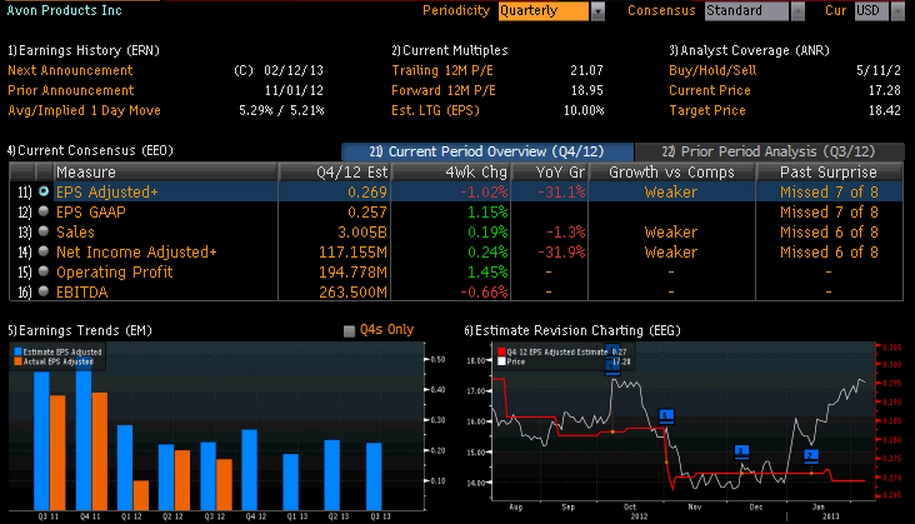This screenshot has width=915, height=524.
Task: Select the Sales radio button
Action: pyautogui.click(x=43, y=231)
